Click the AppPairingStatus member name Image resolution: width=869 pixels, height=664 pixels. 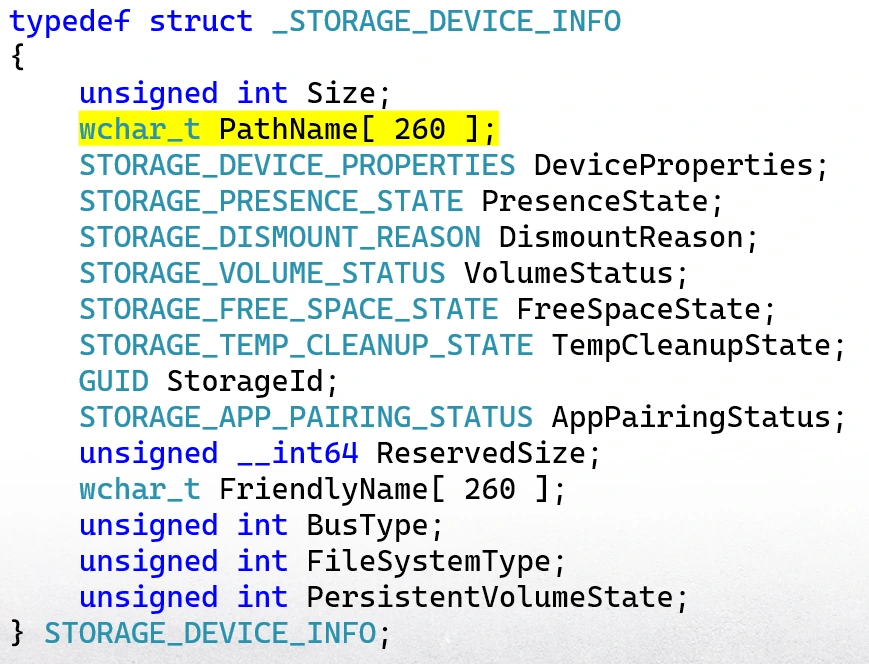point(691,417)
